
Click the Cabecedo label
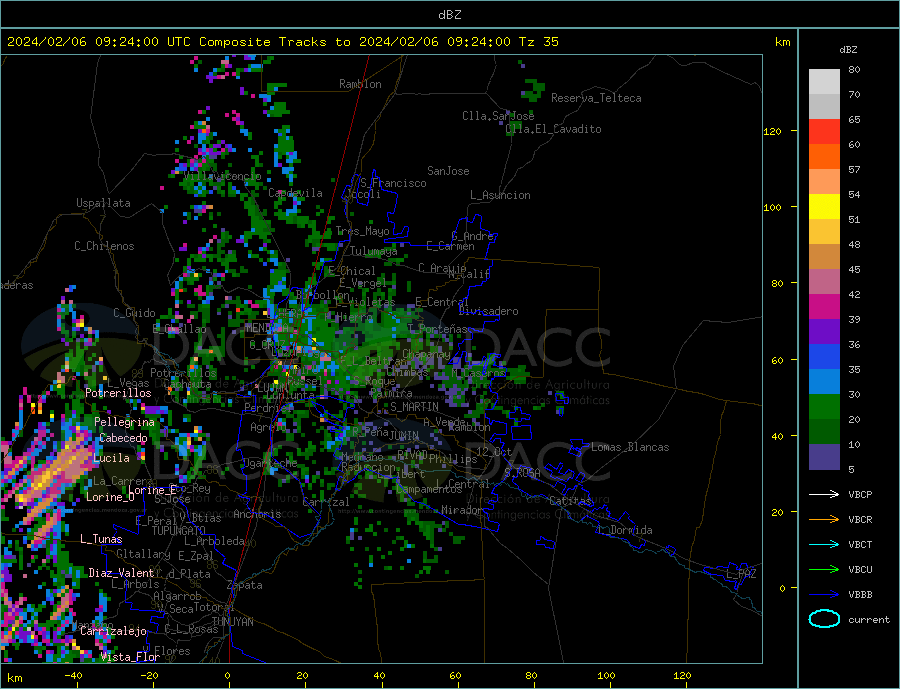123,438
